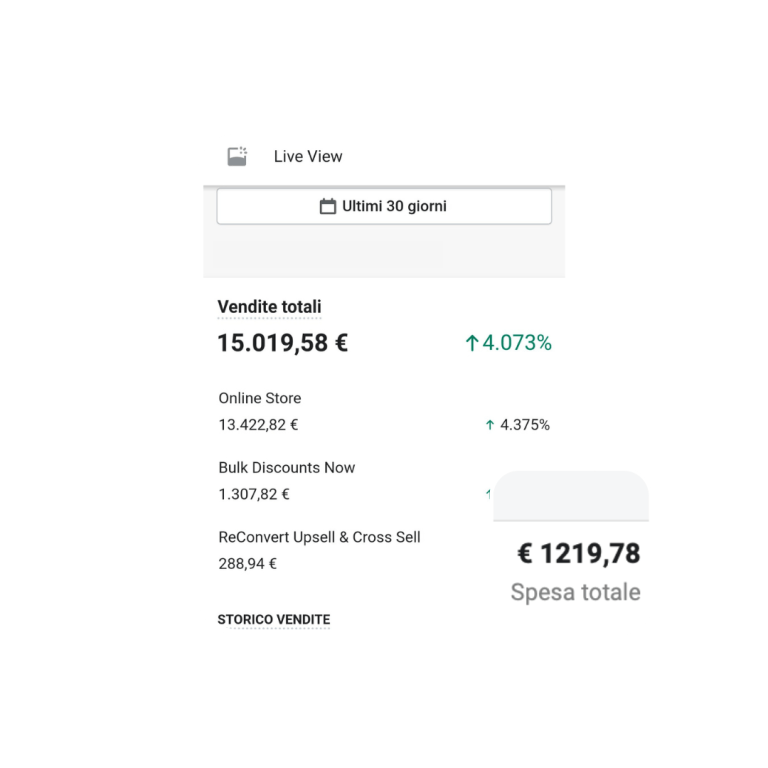Viewport: 768px width, 768px height.
Task: Click the Spesa totale label
Action: 575,592
